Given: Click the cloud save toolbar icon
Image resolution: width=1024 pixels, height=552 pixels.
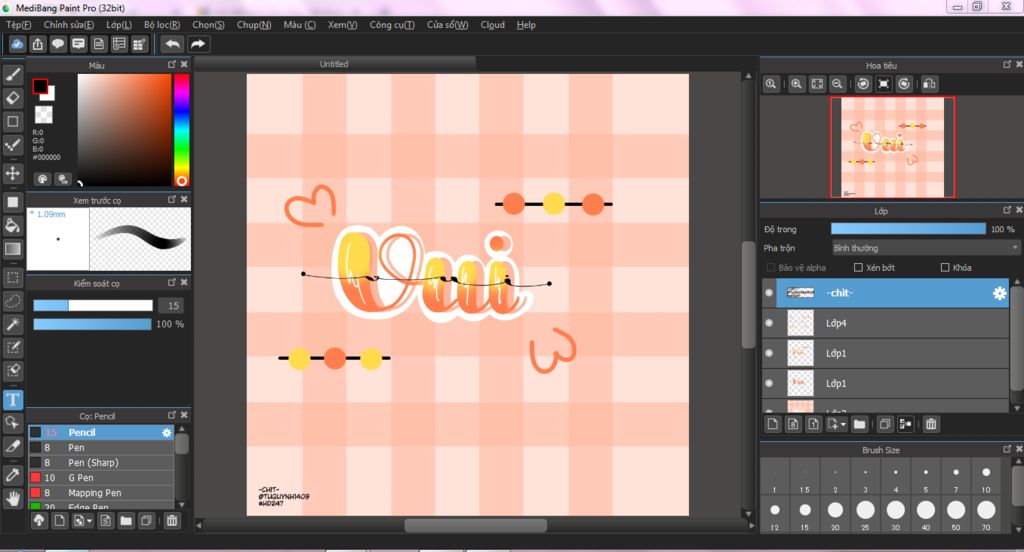Looking at the screenshot, I should tap(17, 44).
